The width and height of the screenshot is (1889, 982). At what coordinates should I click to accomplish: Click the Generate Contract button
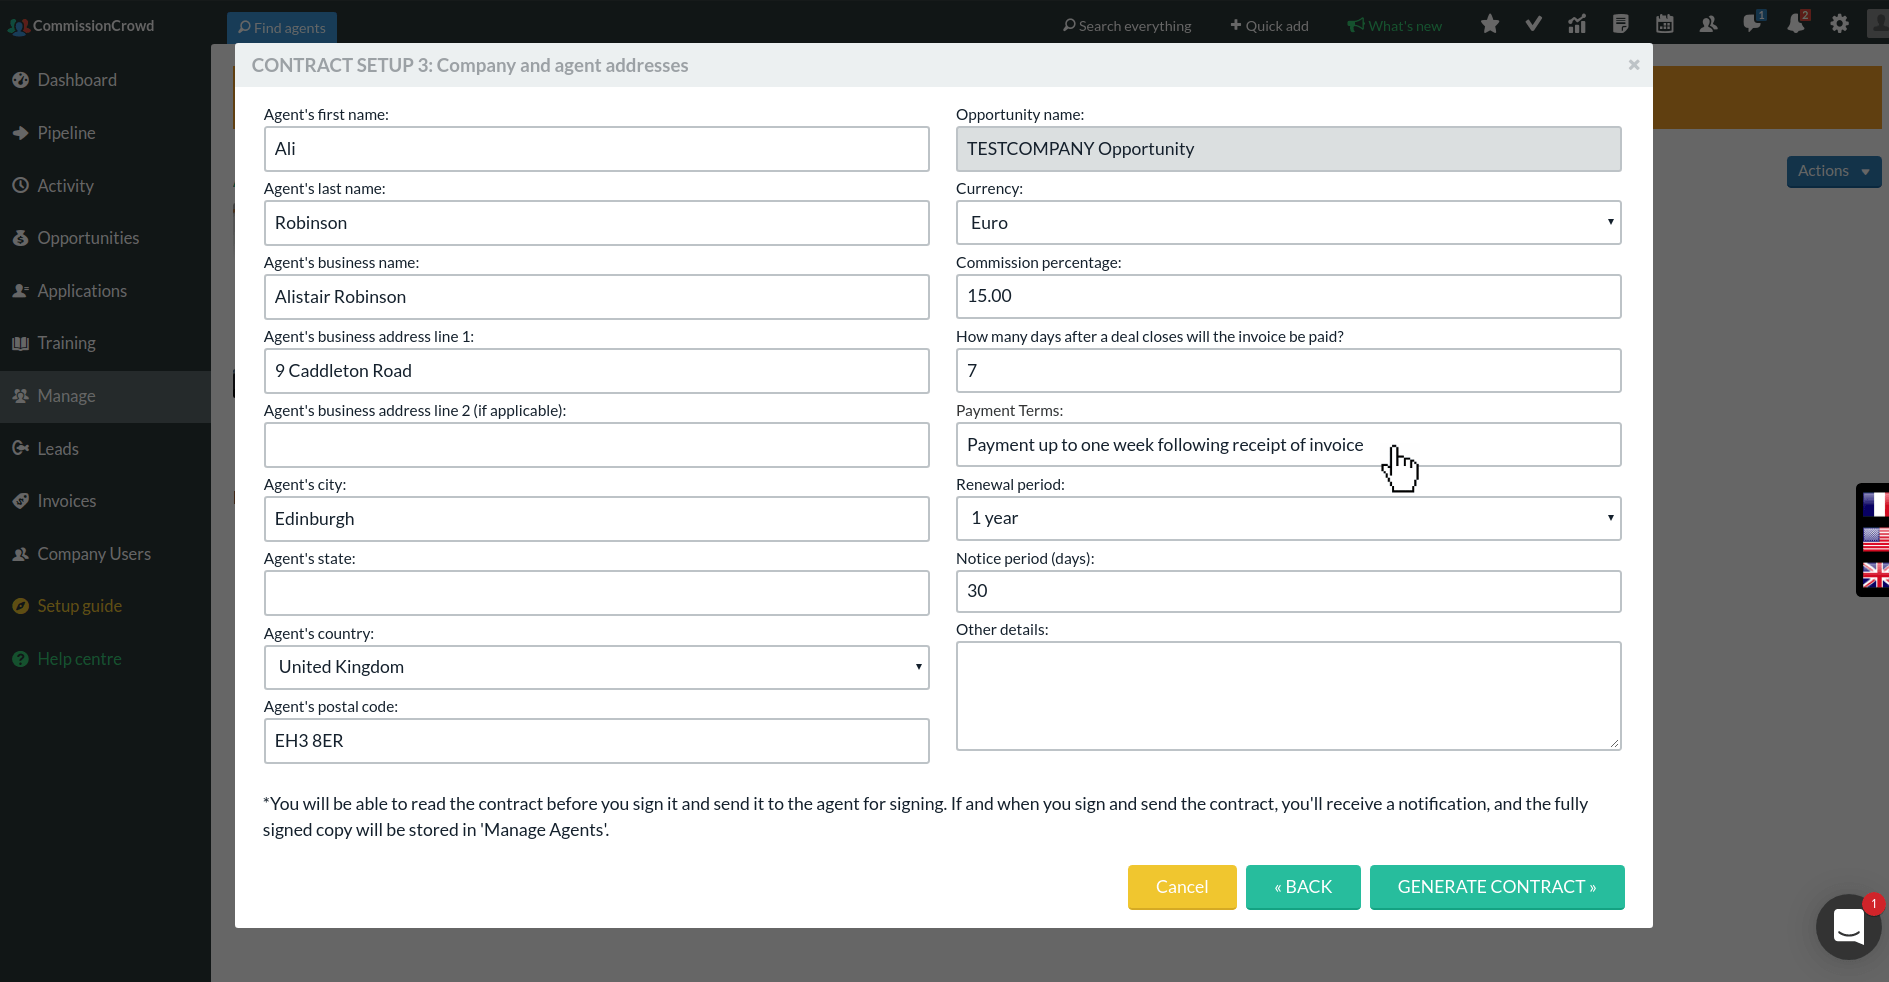click(x=1496, y=887)
